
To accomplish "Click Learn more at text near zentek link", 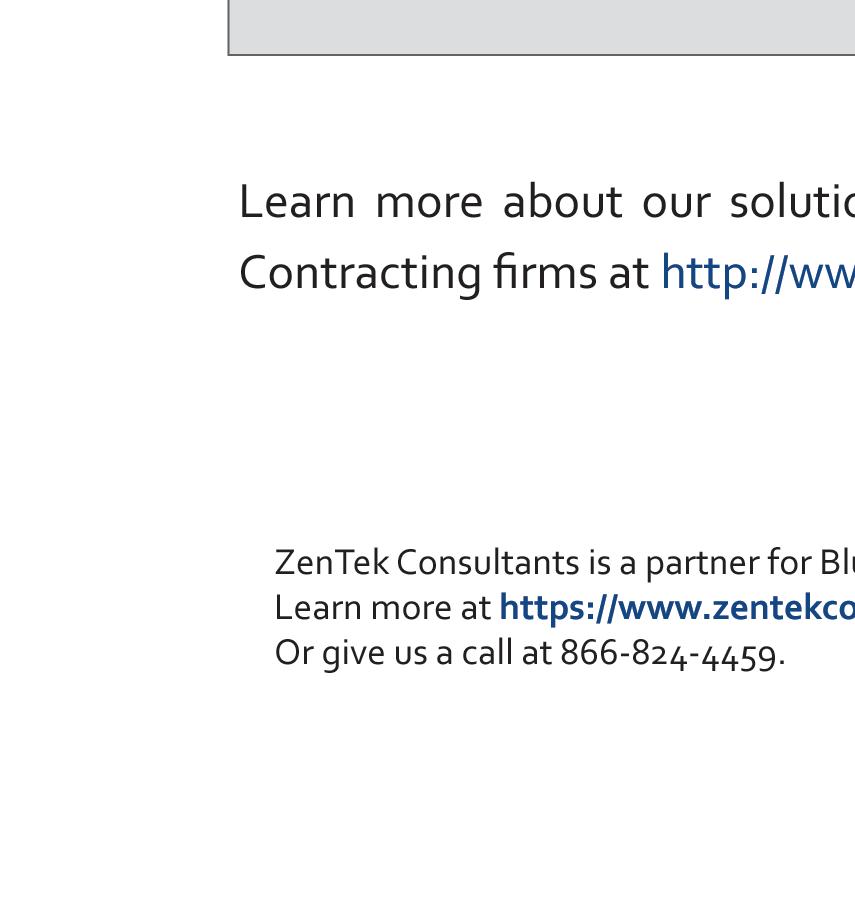I will click(382, 608).
